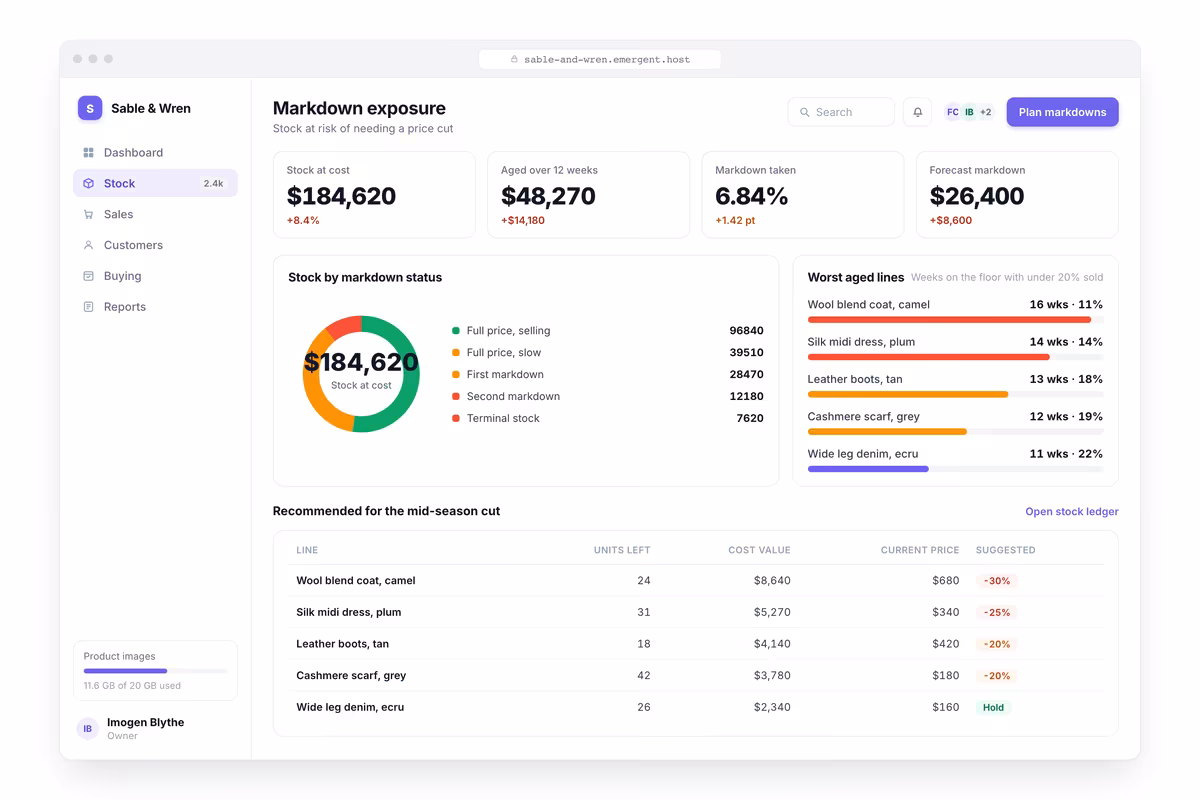The image size is (1200, 800).
Task: Click the search magnifier icon
Action: click(805, 113)
